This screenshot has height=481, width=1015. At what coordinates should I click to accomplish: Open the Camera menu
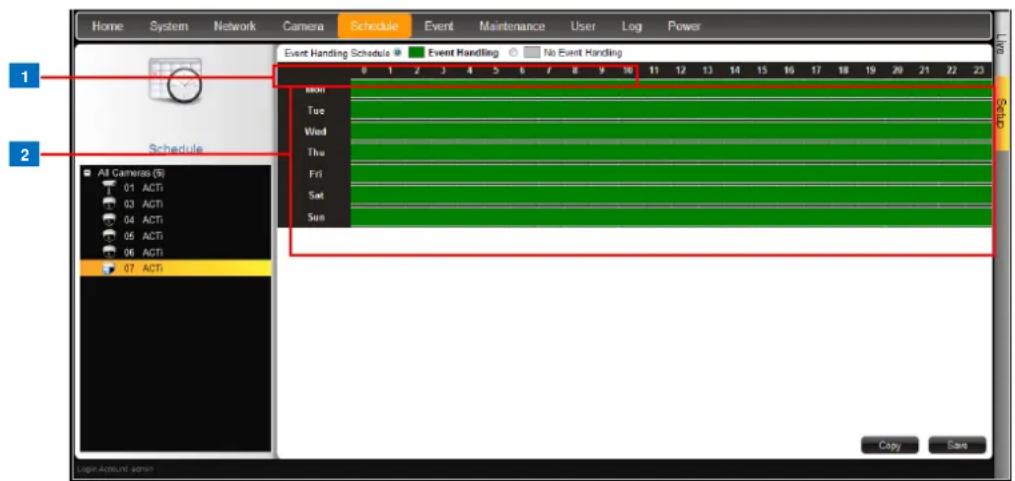click(303, 27)
